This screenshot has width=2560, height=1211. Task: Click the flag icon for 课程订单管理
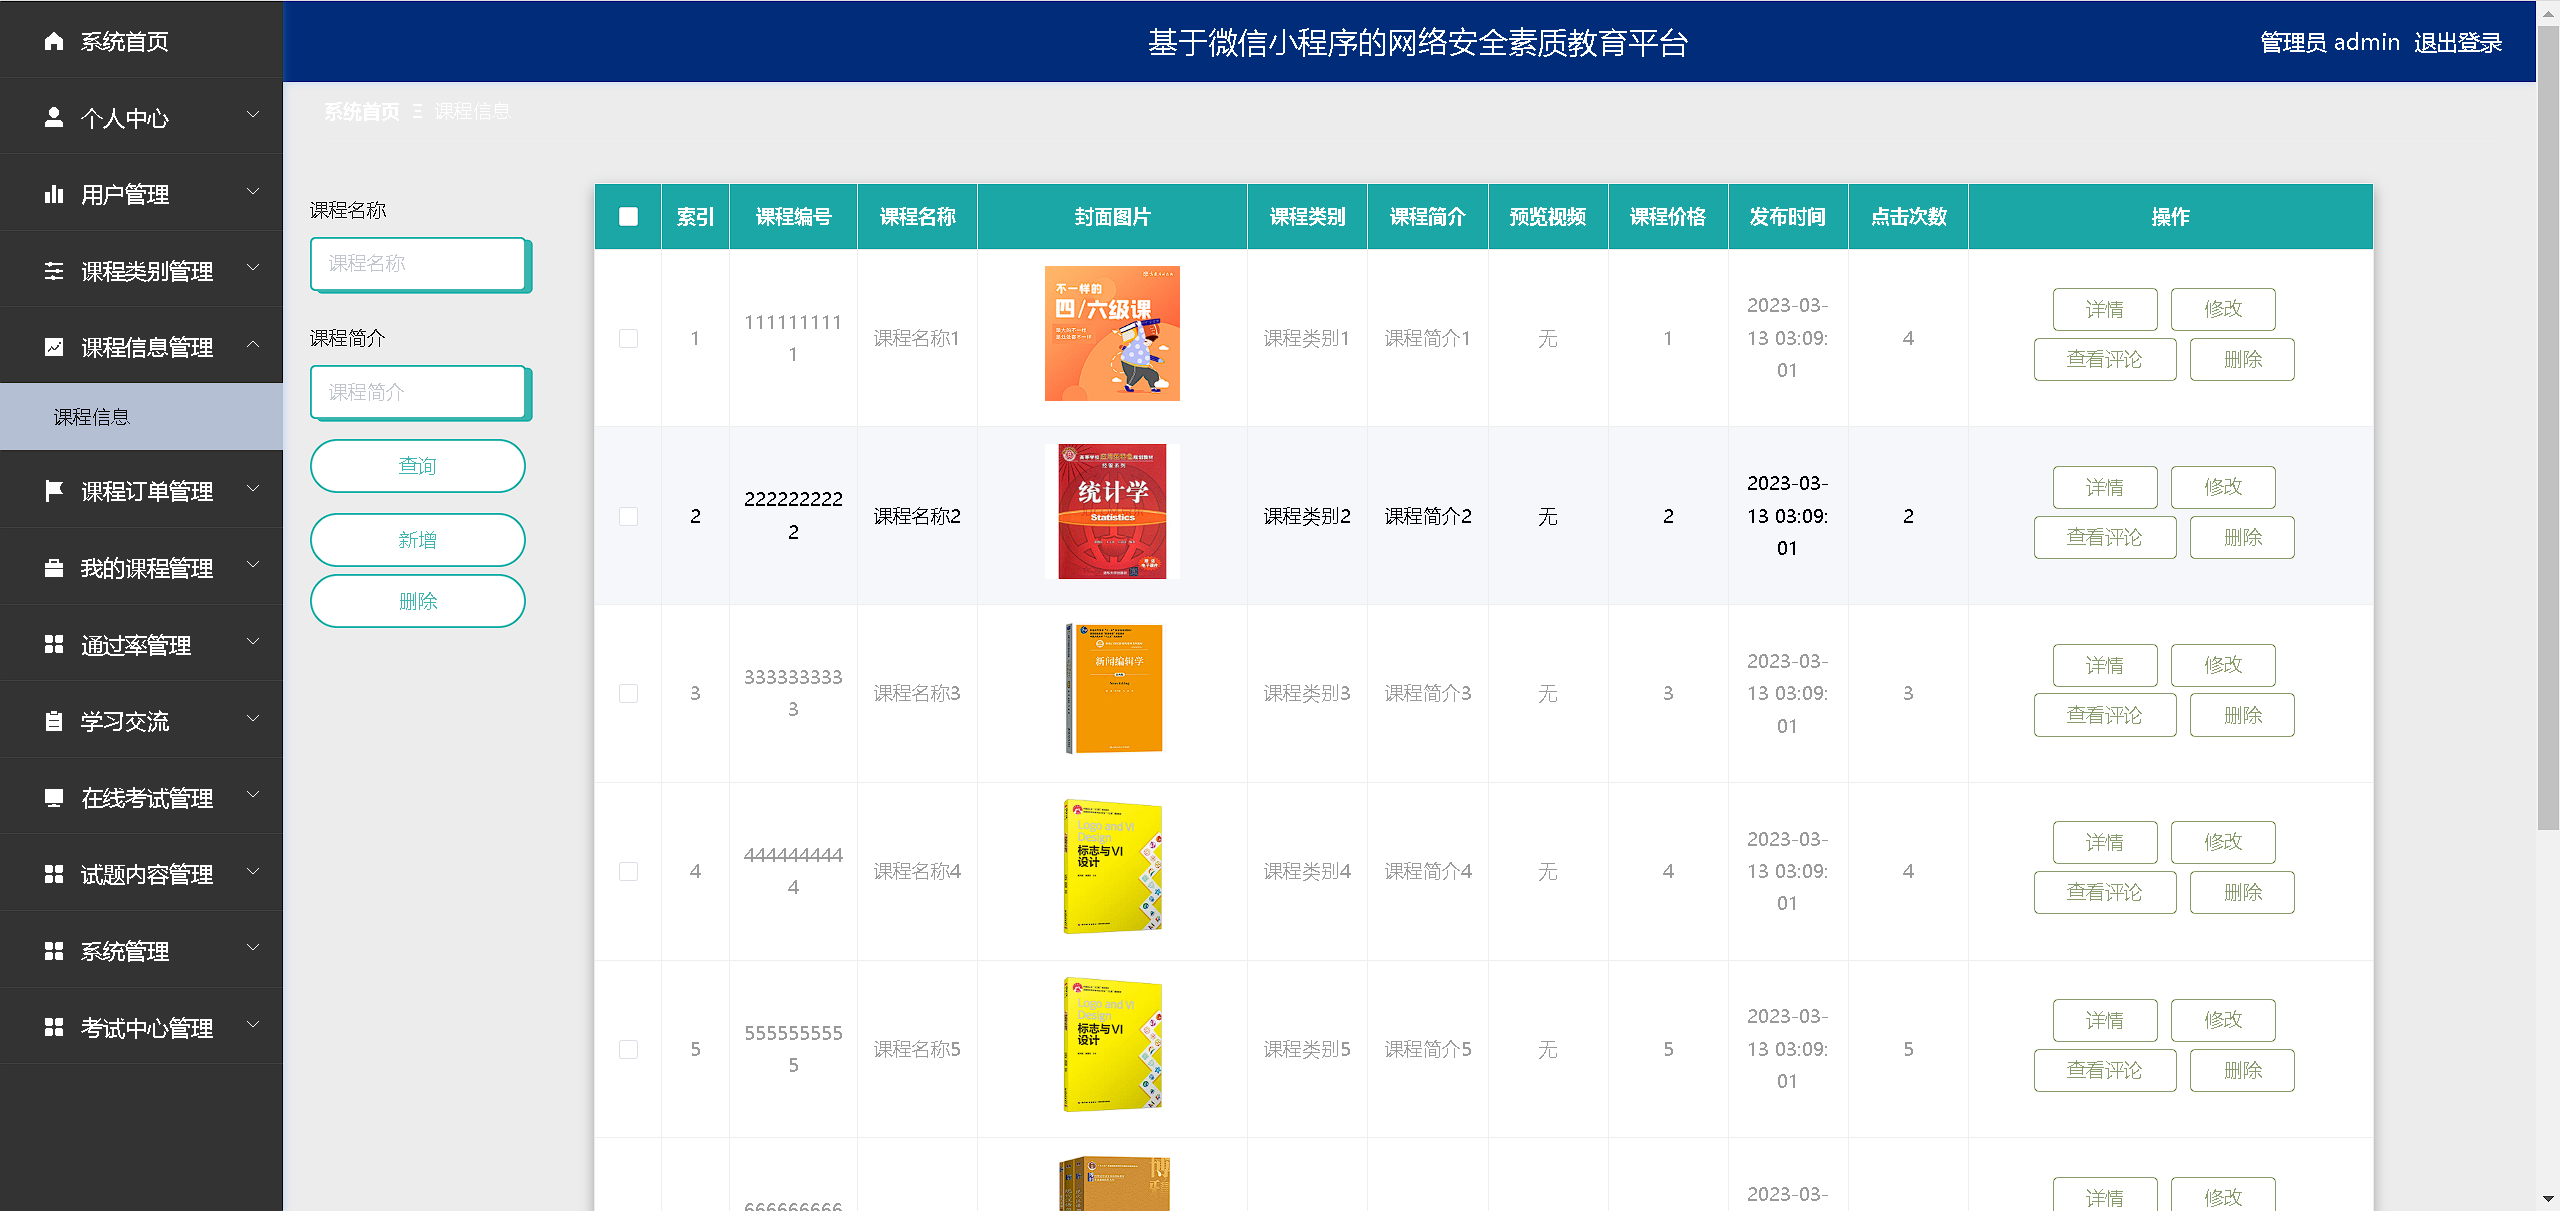[54, 491]
